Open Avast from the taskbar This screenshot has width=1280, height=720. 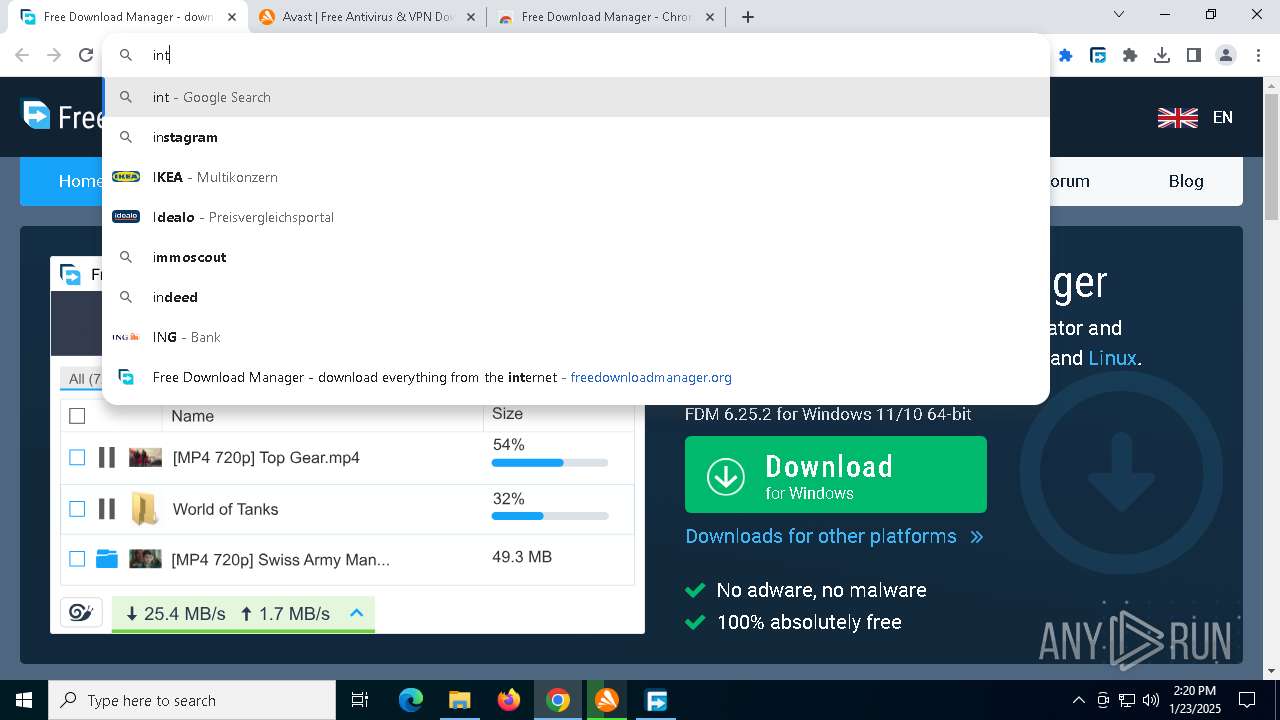[x=607, y=700]
